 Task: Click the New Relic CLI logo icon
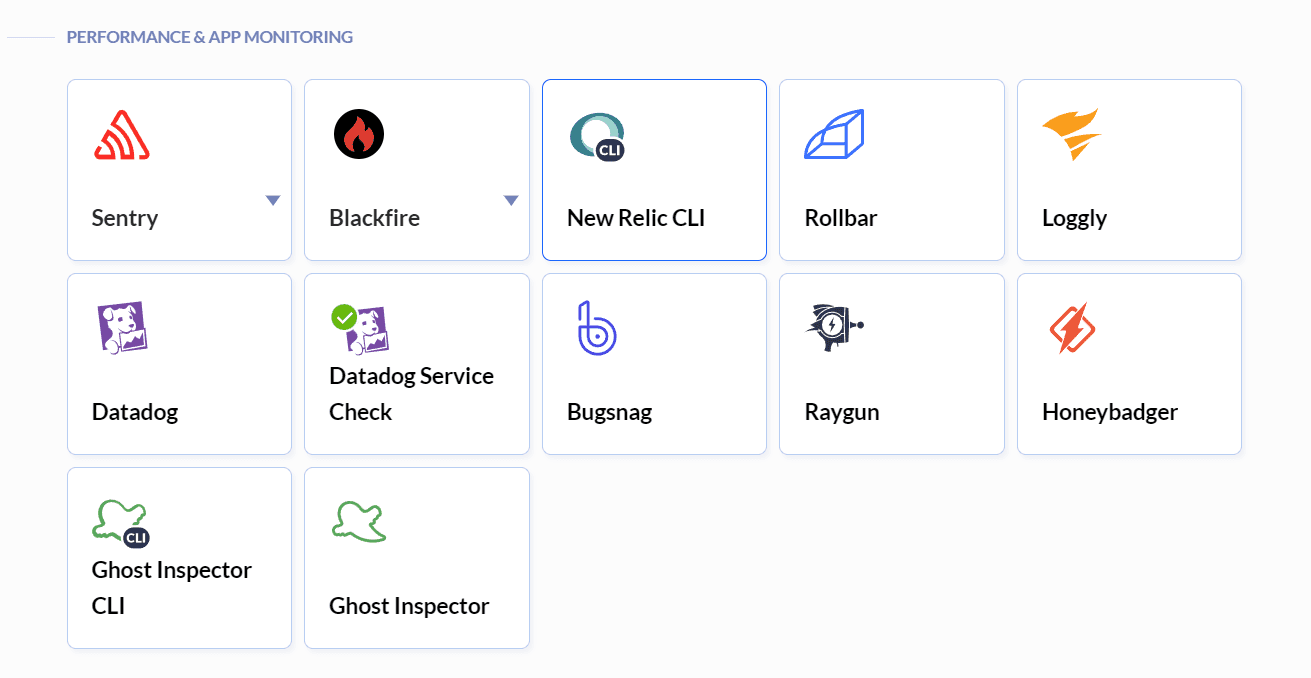(x=597, y=136)
